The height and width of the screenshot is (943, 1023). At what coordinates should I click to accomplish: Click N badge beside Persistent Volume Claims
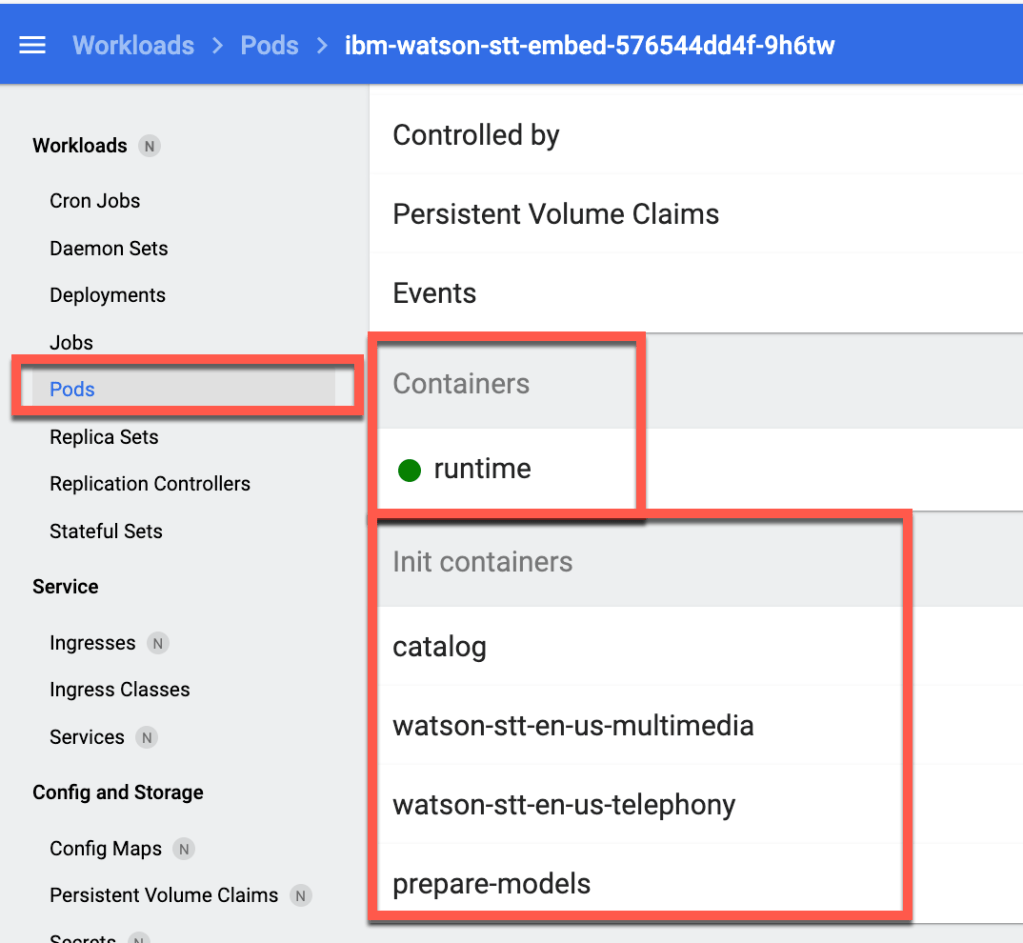(300, 896)
